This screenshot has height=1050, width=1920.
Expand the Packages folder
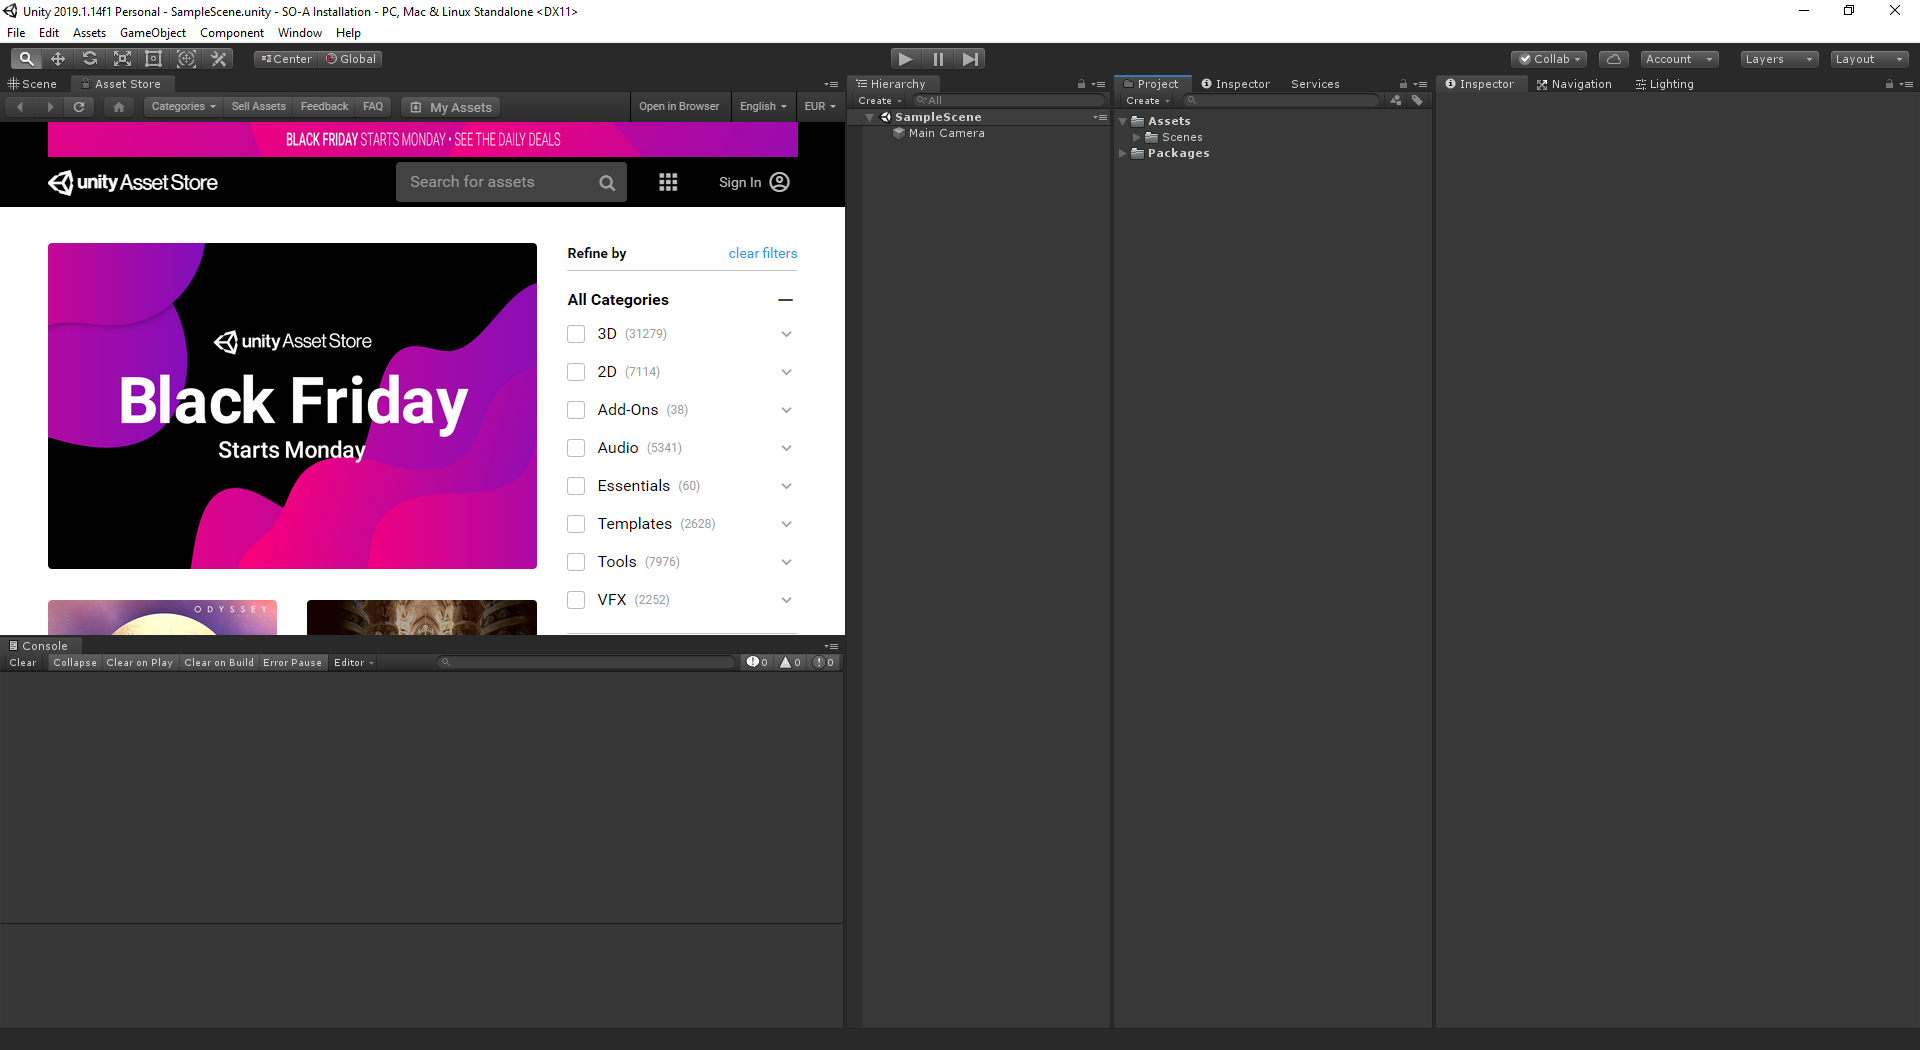coord(1123,153)
